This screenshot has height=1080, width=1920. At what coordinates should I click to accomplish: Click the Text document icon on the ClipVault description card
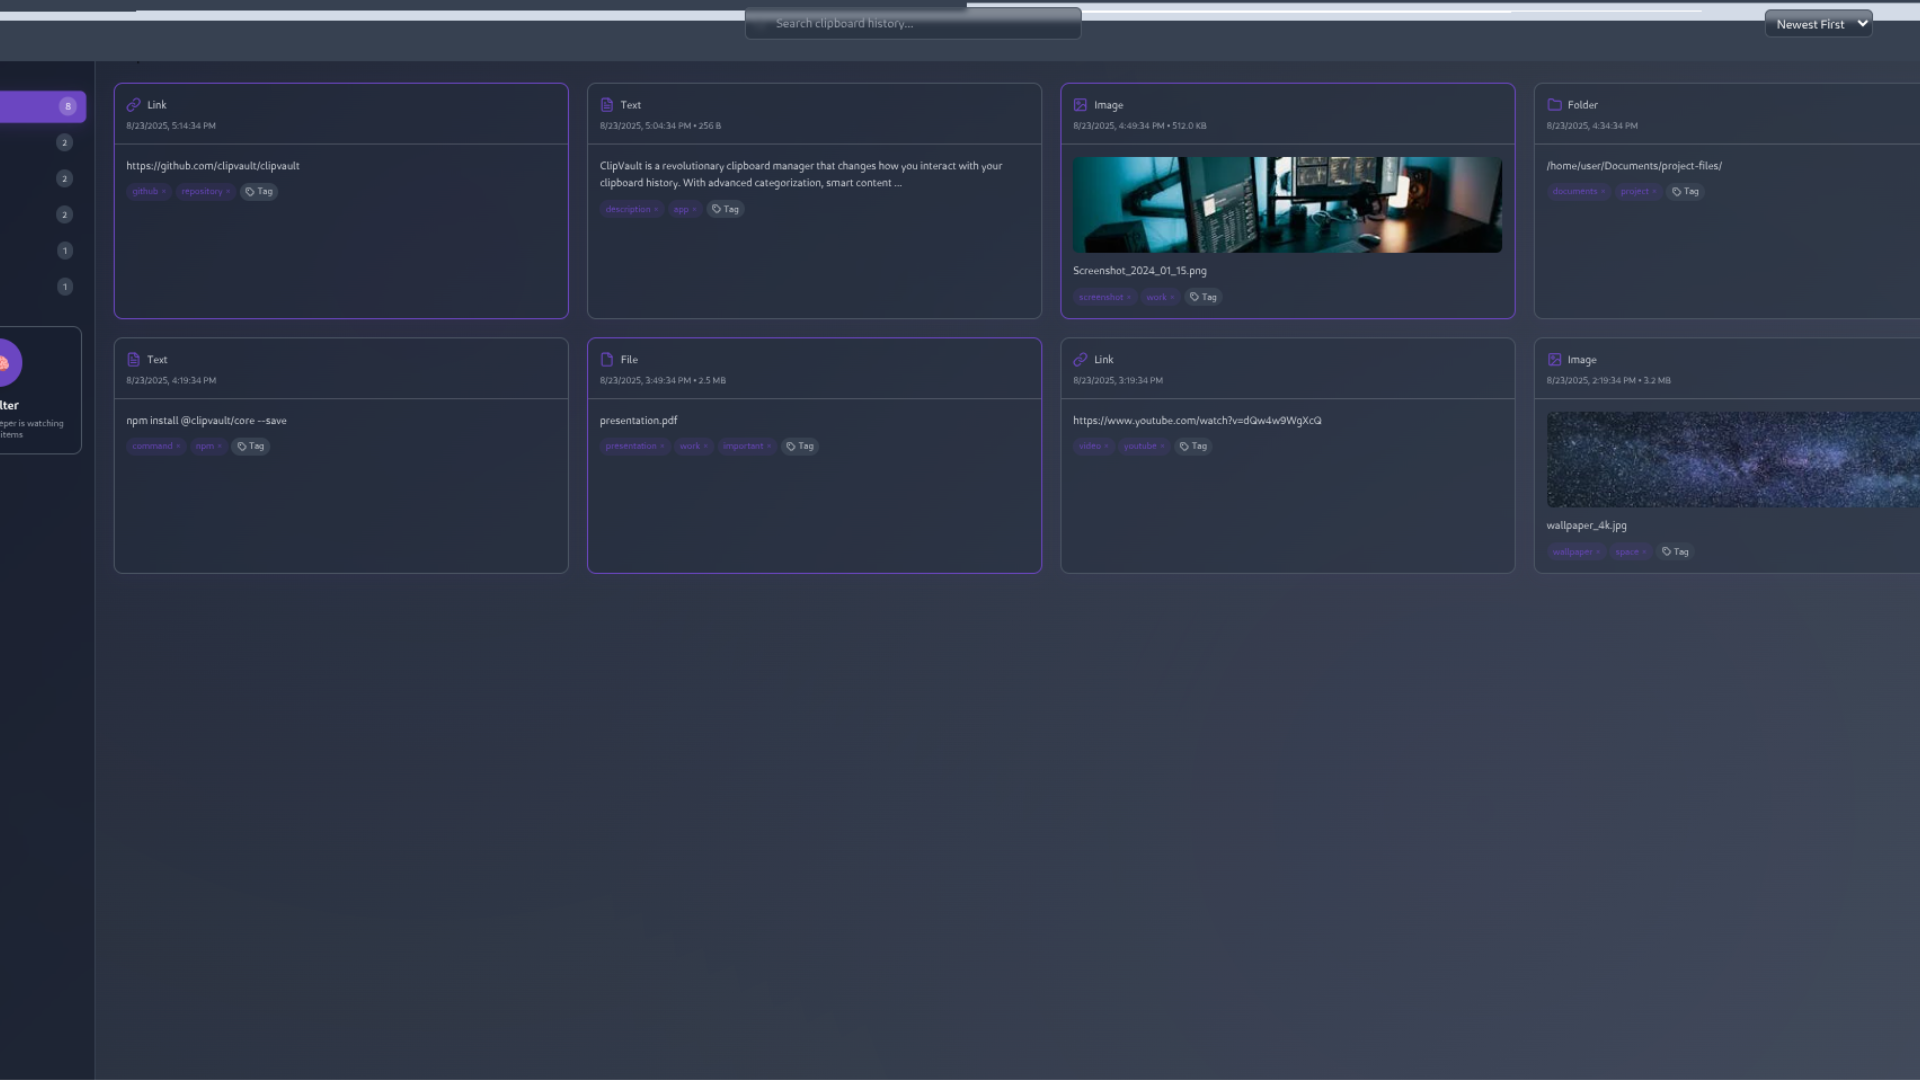point(606,105)
